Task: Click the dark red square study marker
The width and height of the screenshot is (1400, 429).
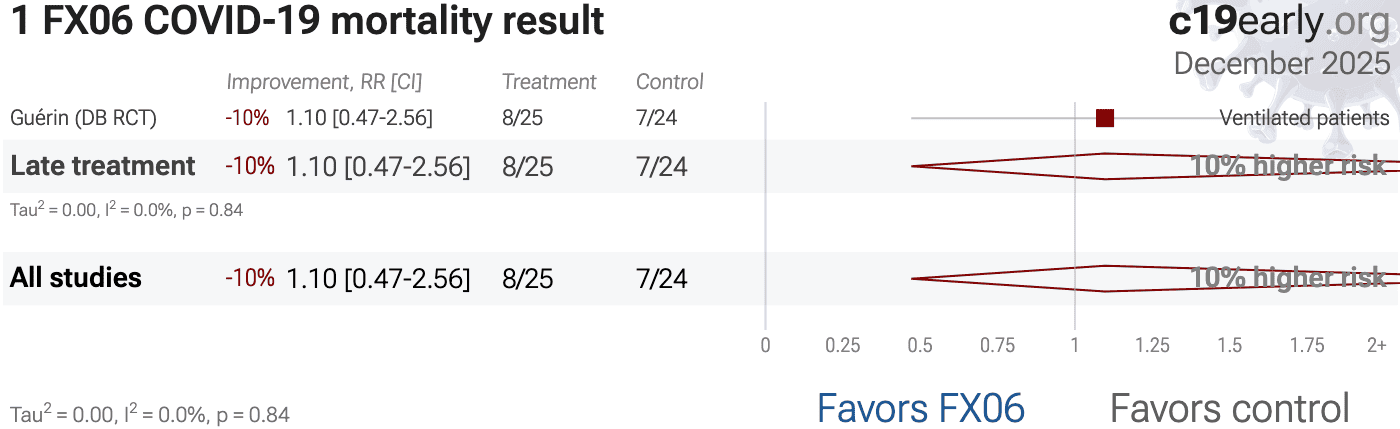Action: coord(1104,118)
